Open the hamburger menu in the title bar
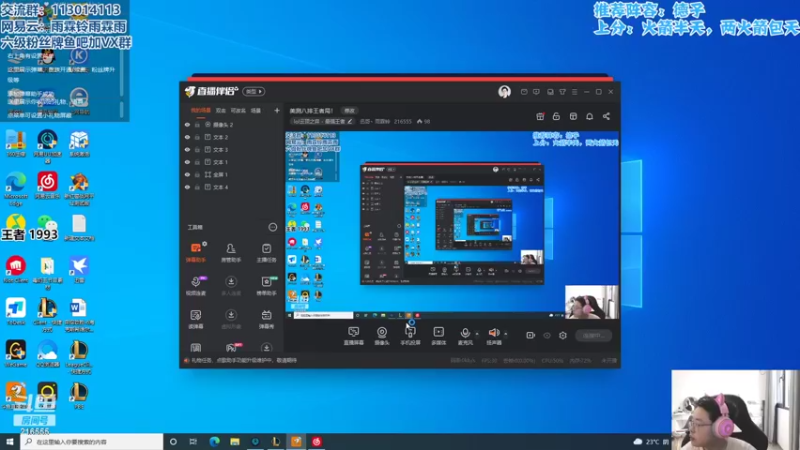 [x=574, y=92]
